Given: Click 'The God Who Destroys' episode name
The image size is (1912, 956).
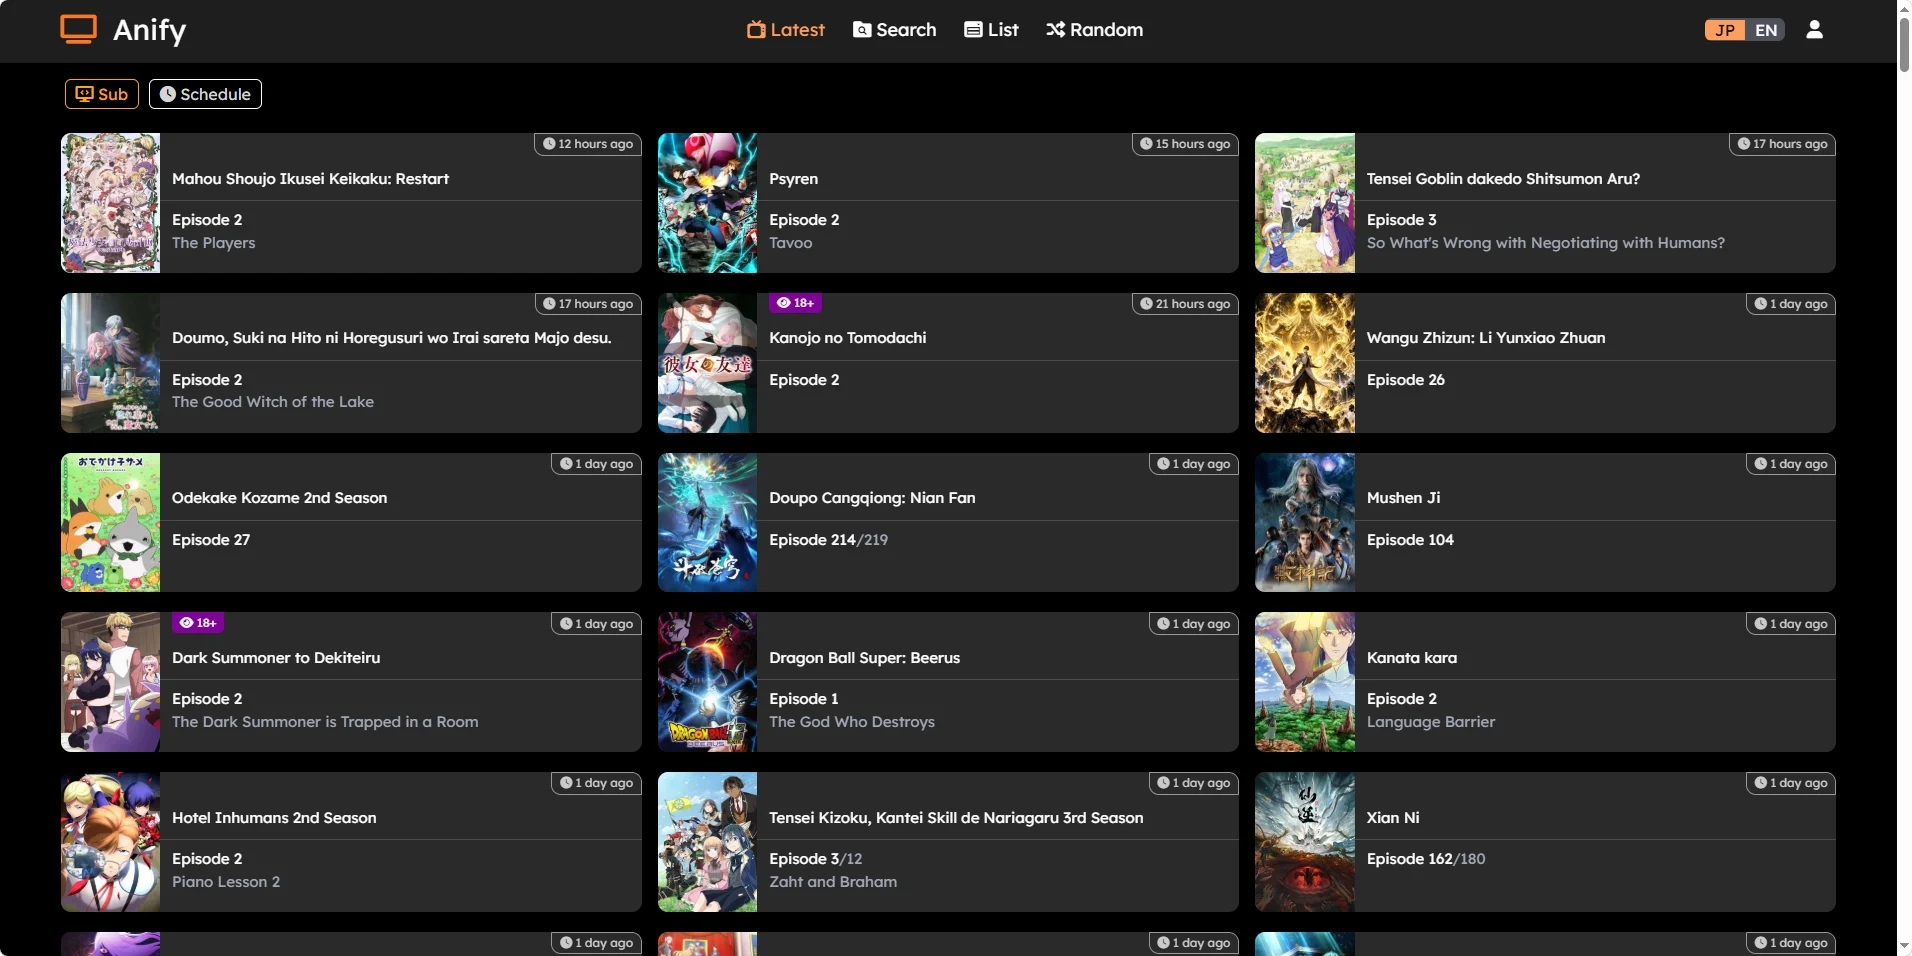Looking at the screenshot, I should point(852,722).
